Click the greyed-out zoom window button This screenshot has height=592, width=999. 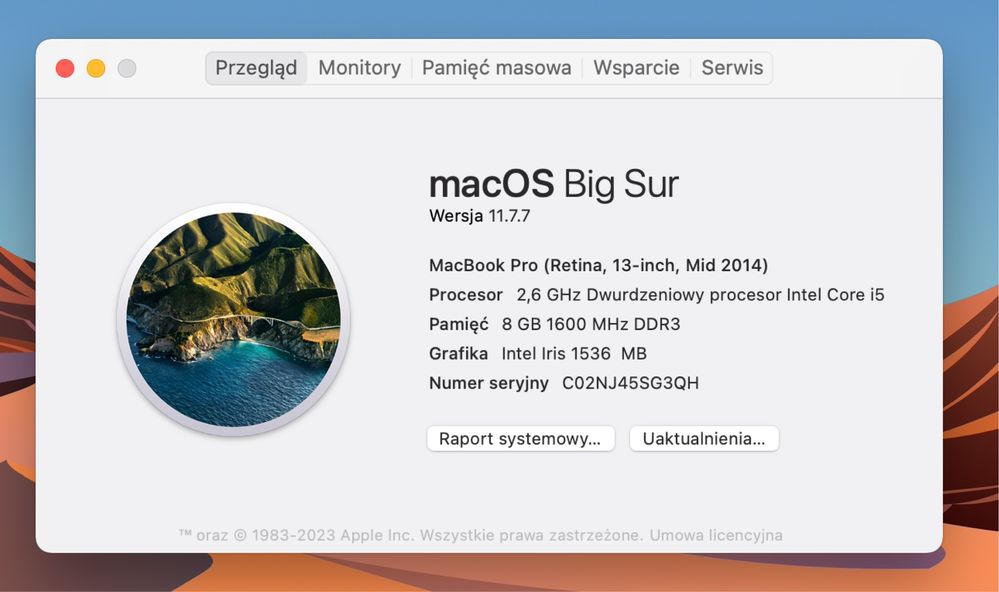coord(127,68)
